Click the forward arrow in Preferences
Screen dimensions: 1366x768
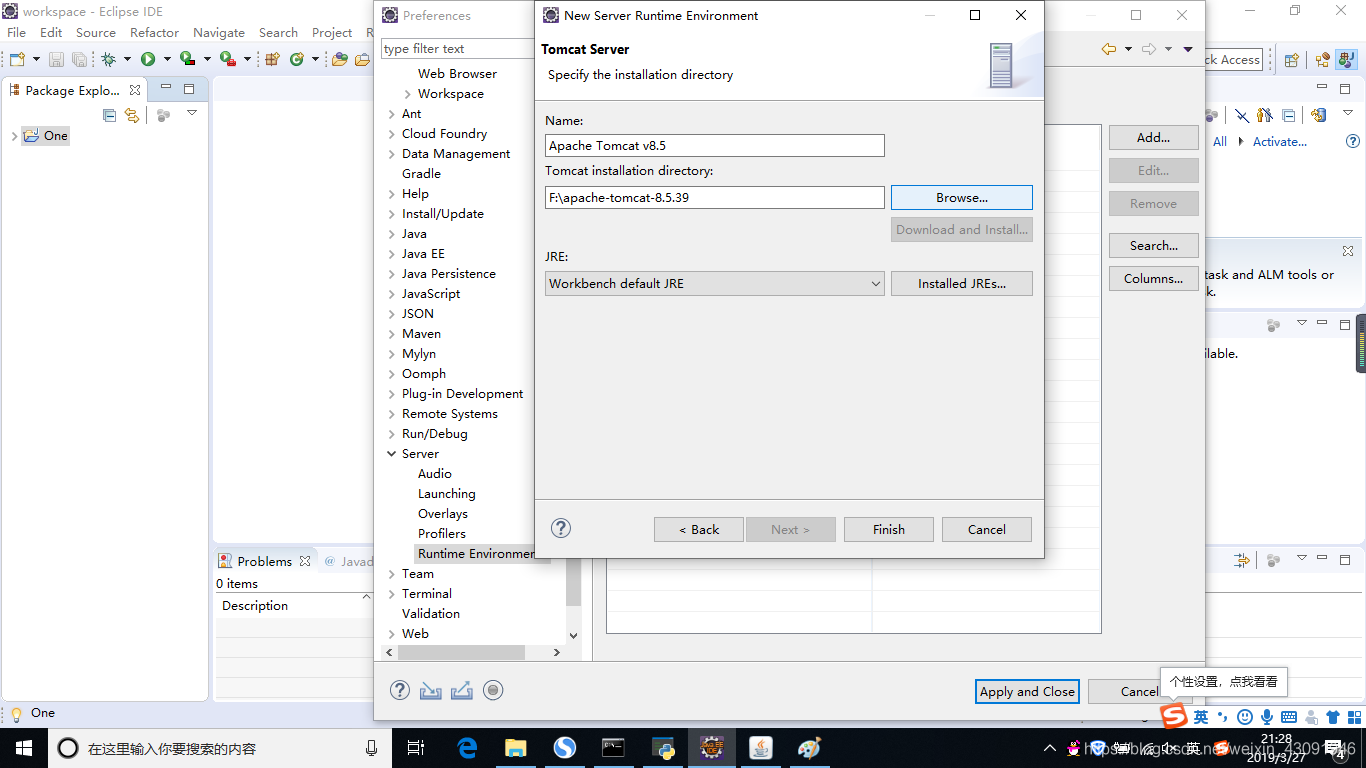[1149, 49]
